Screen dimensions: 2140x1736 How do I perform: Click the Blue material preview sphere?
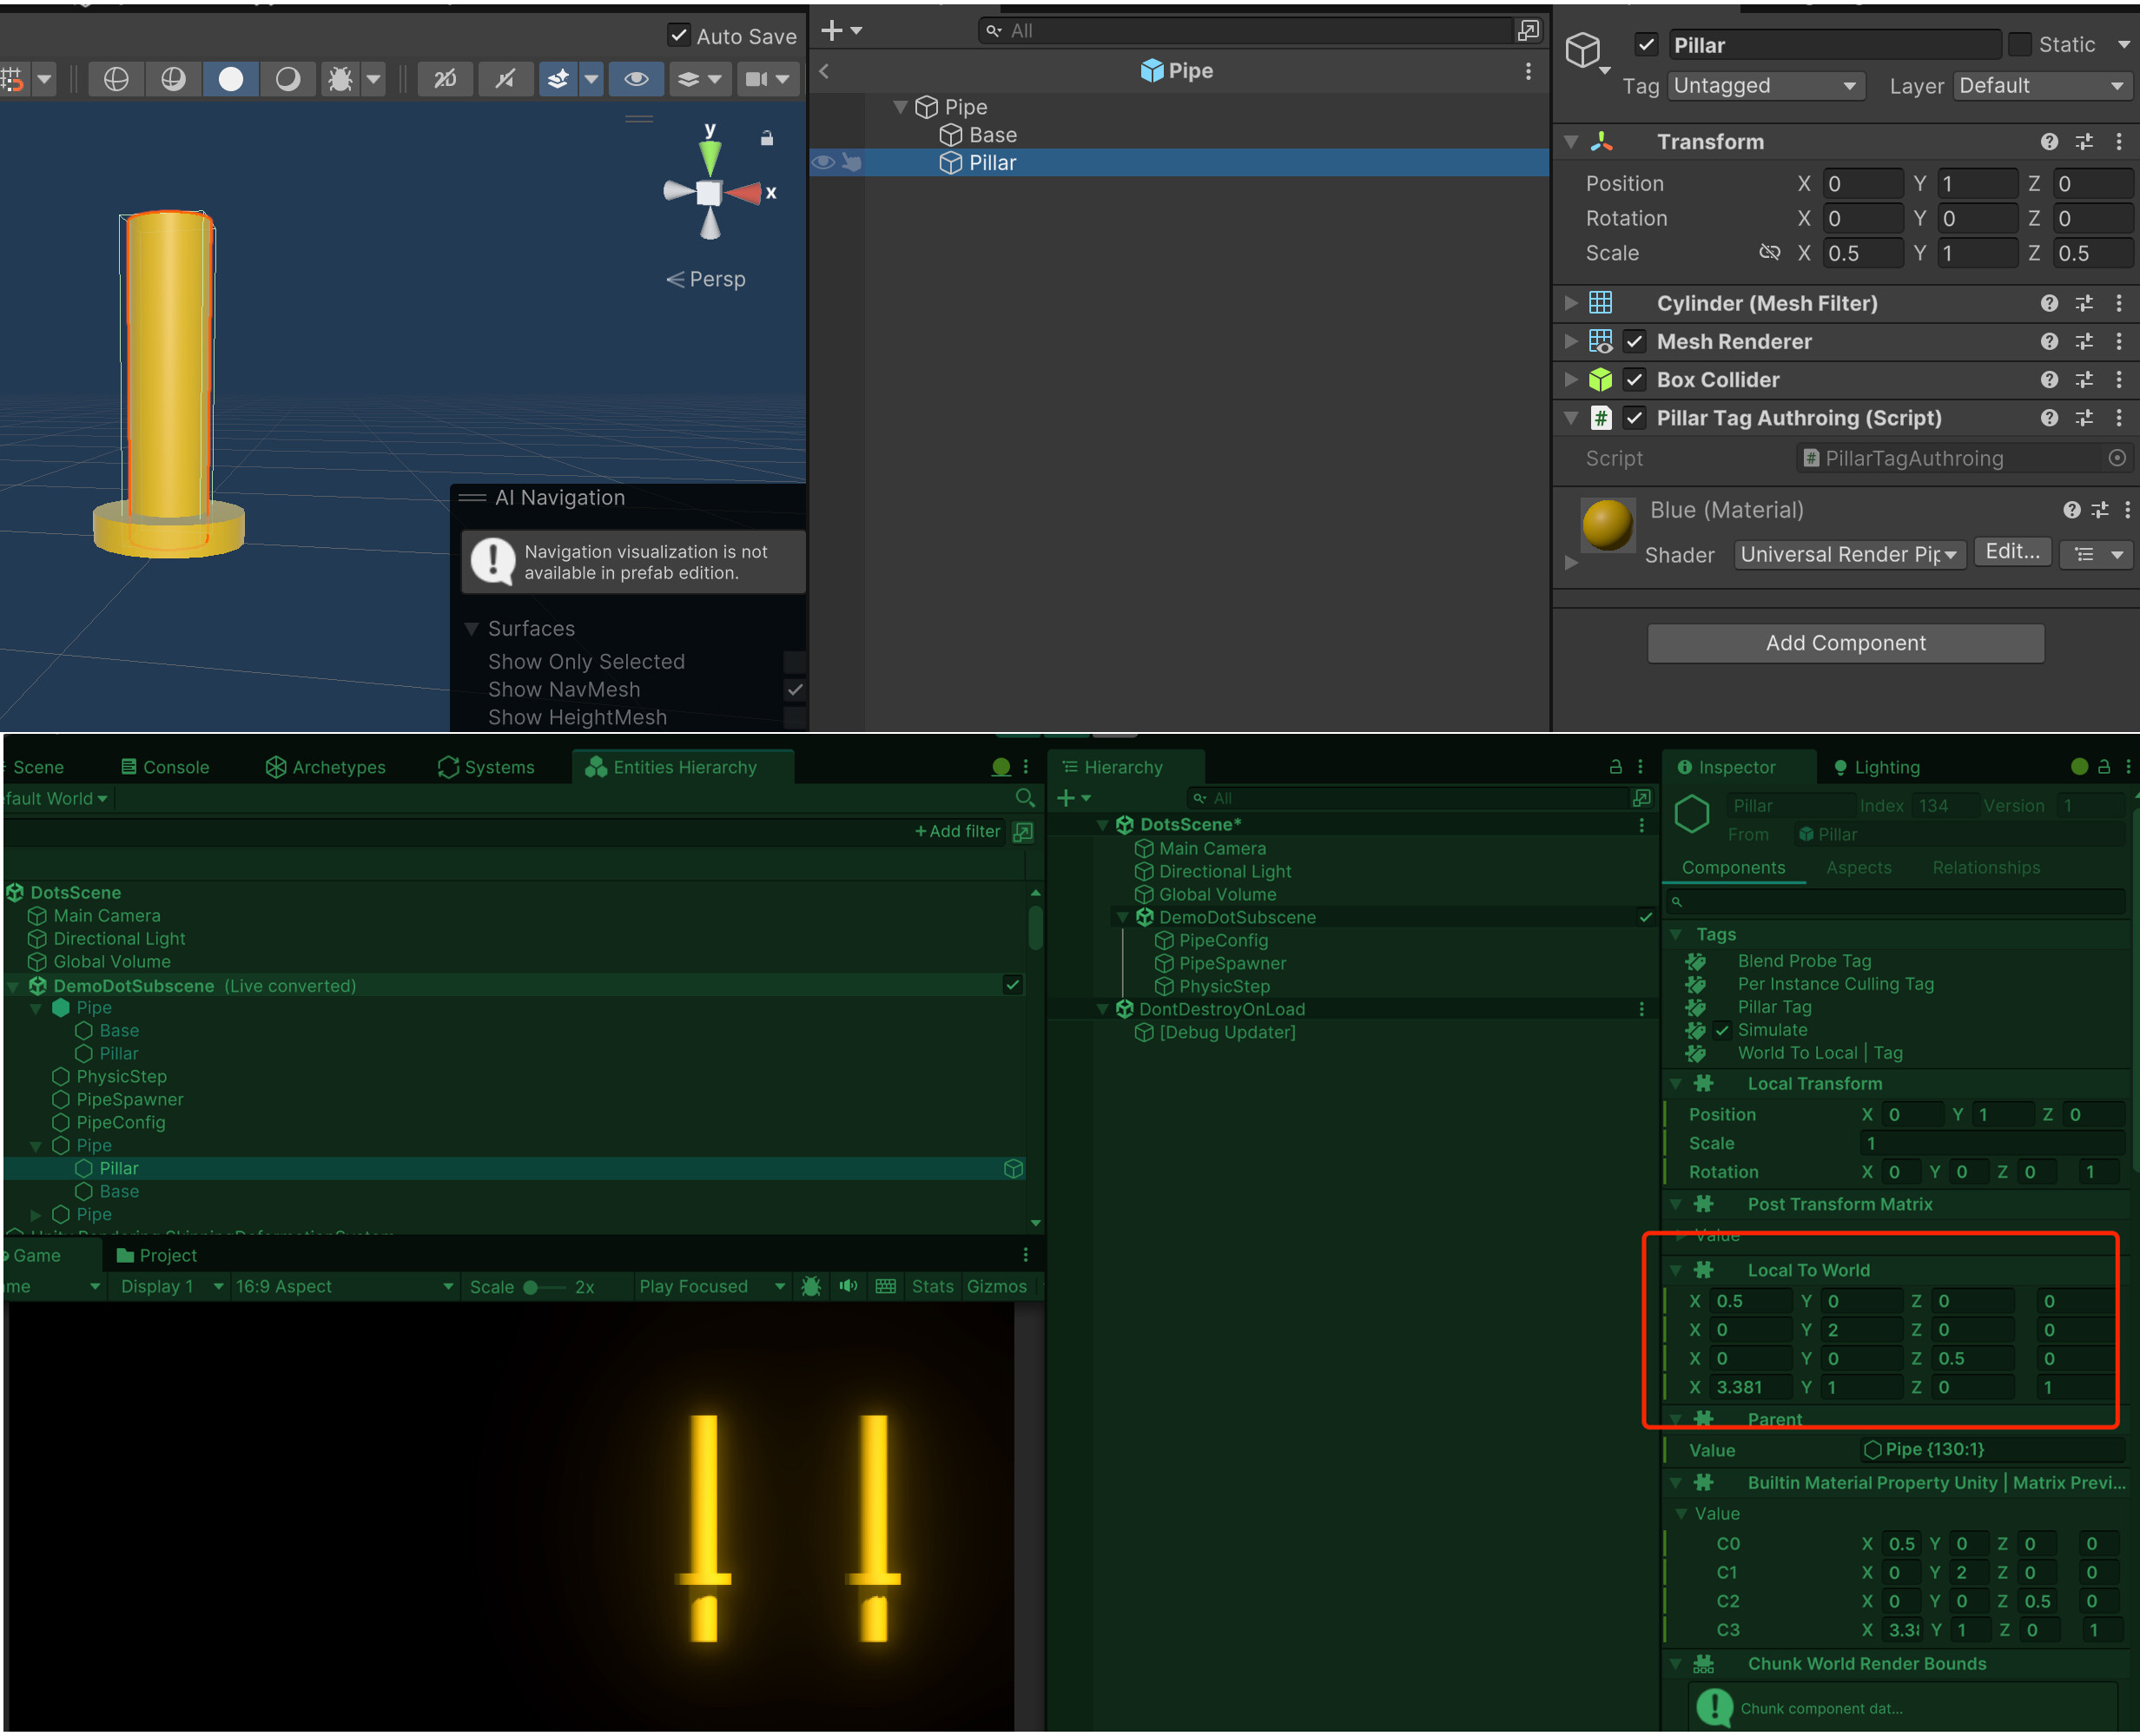[x=1607, y=524]
